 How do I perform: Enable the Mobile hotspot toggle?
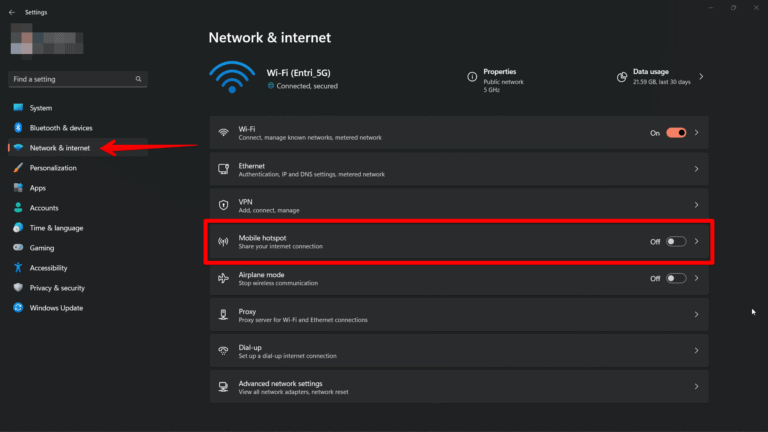[676, 242]
